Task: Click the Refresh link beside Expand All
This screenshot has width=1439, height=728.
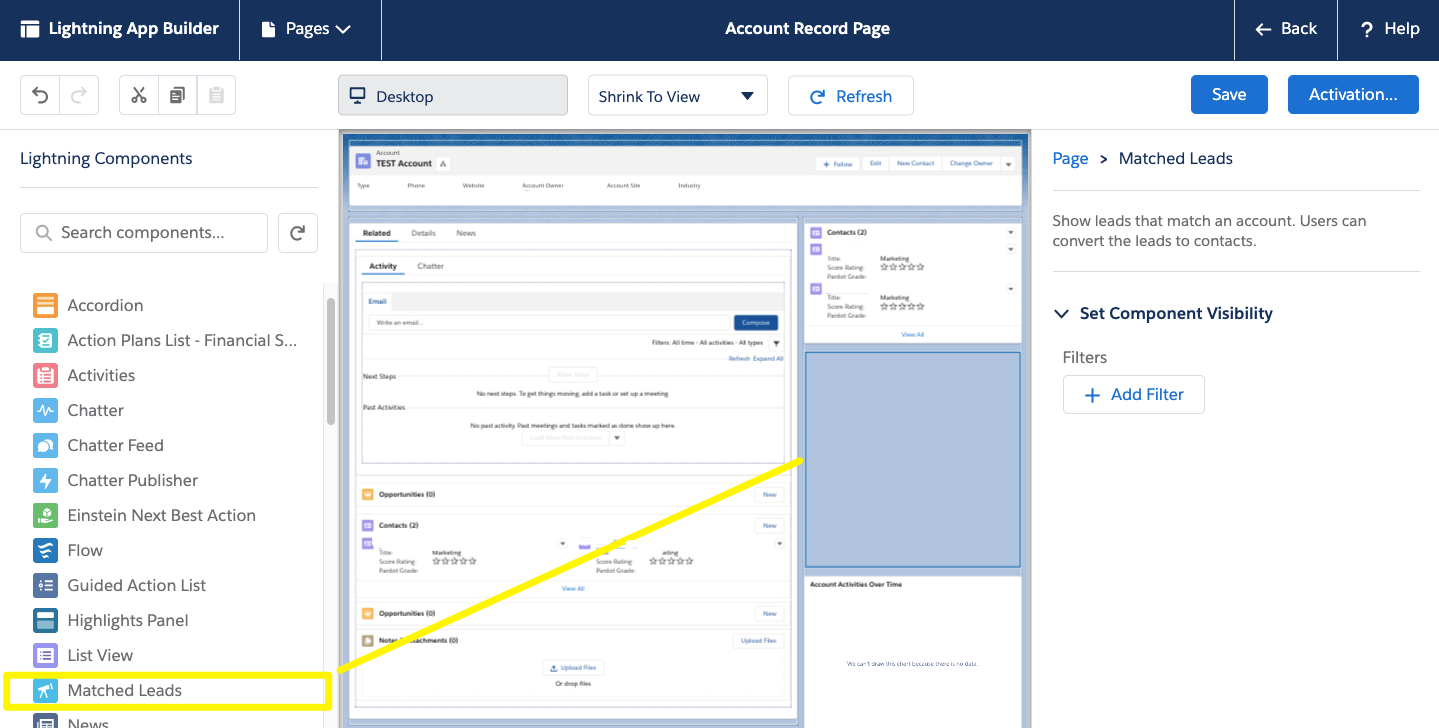Action: coord(739,358)
